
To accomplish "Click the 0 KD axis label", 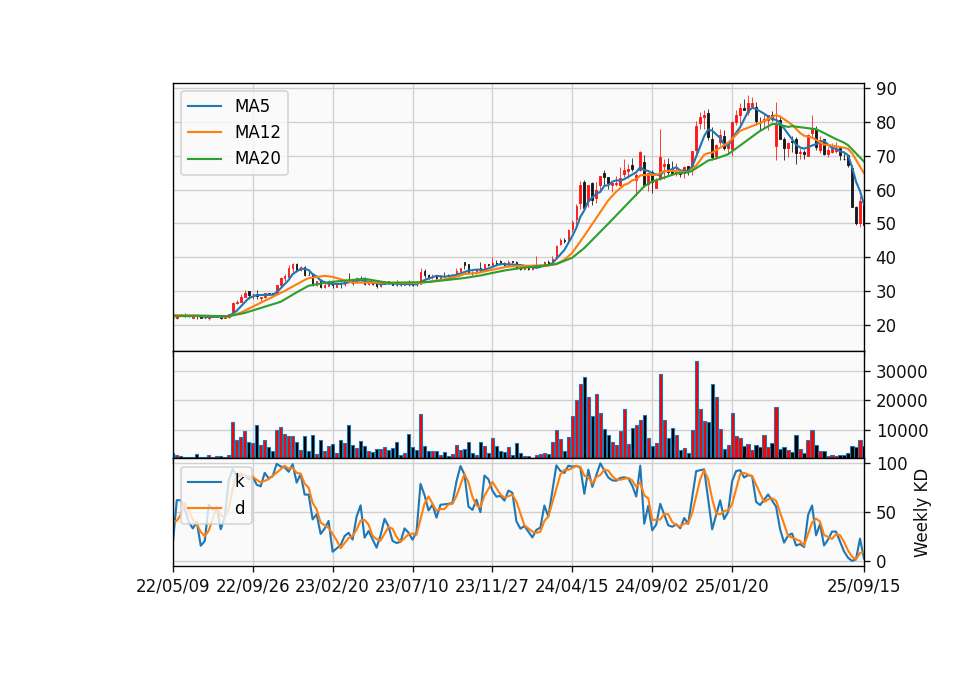I will [x=881, y=561].
